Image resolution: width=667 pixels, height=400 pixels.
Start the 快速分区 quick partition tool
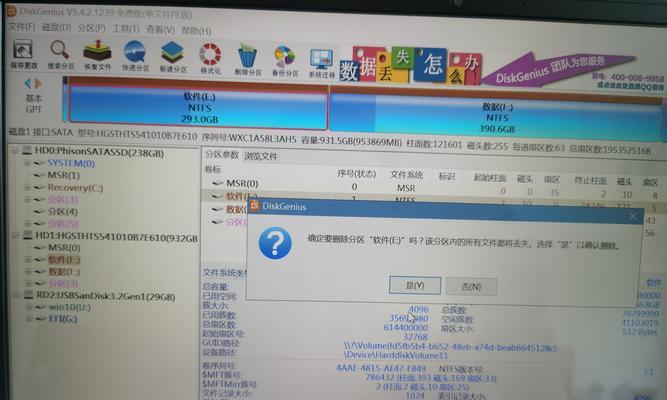(x=135, y=56)
